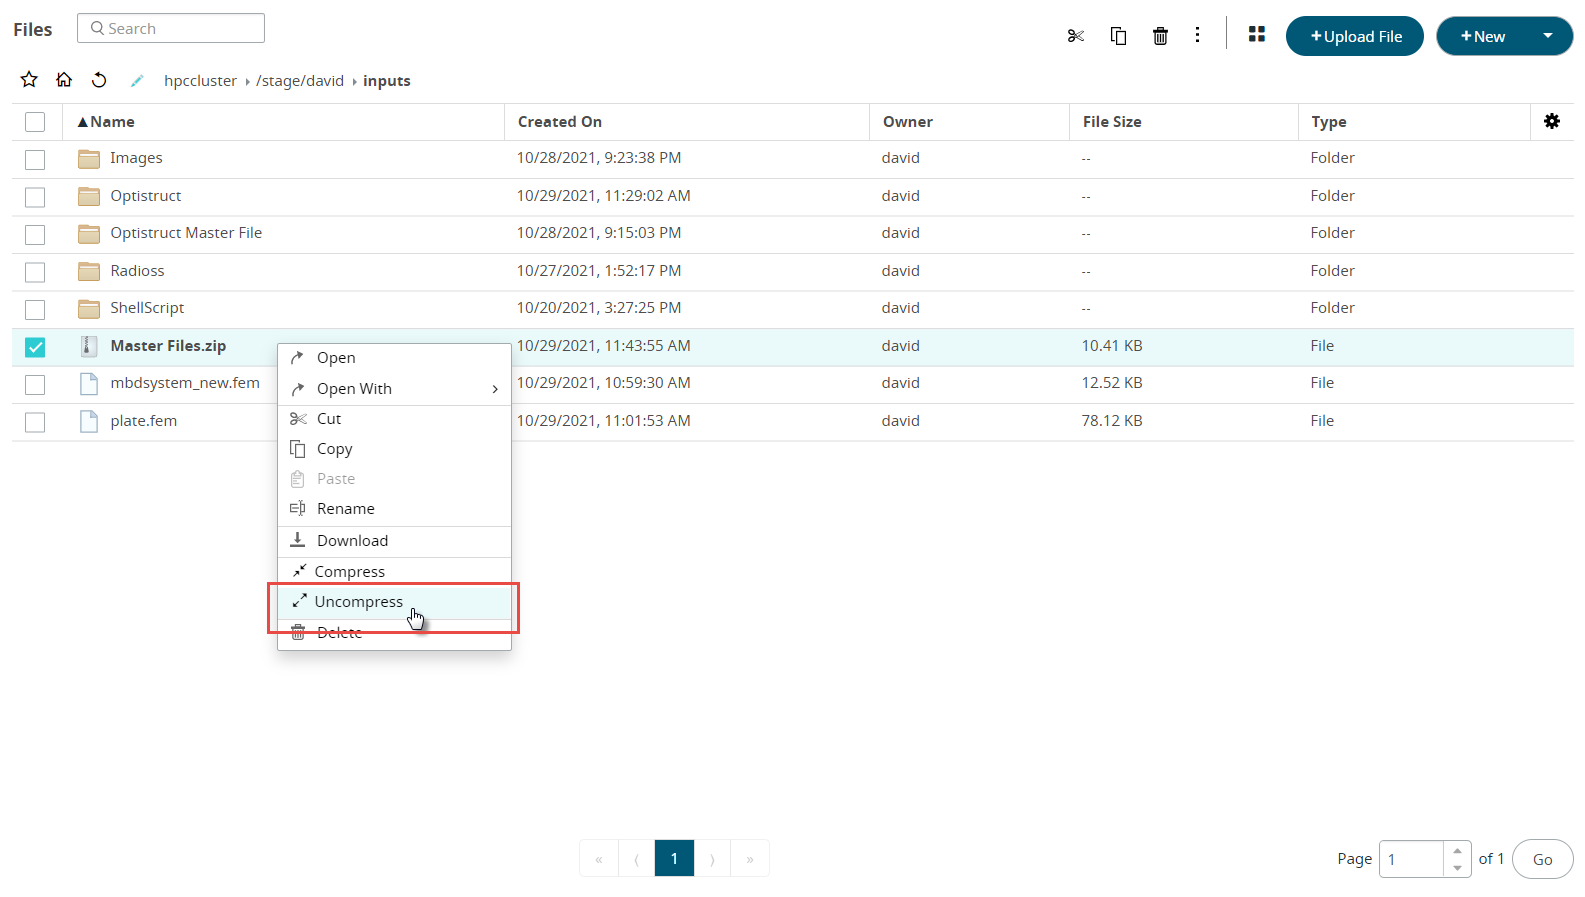The width and height of the screenshot is (1585, 897).
Task: Tick the checkbox for Images folder
Action: tap(35, 159)
